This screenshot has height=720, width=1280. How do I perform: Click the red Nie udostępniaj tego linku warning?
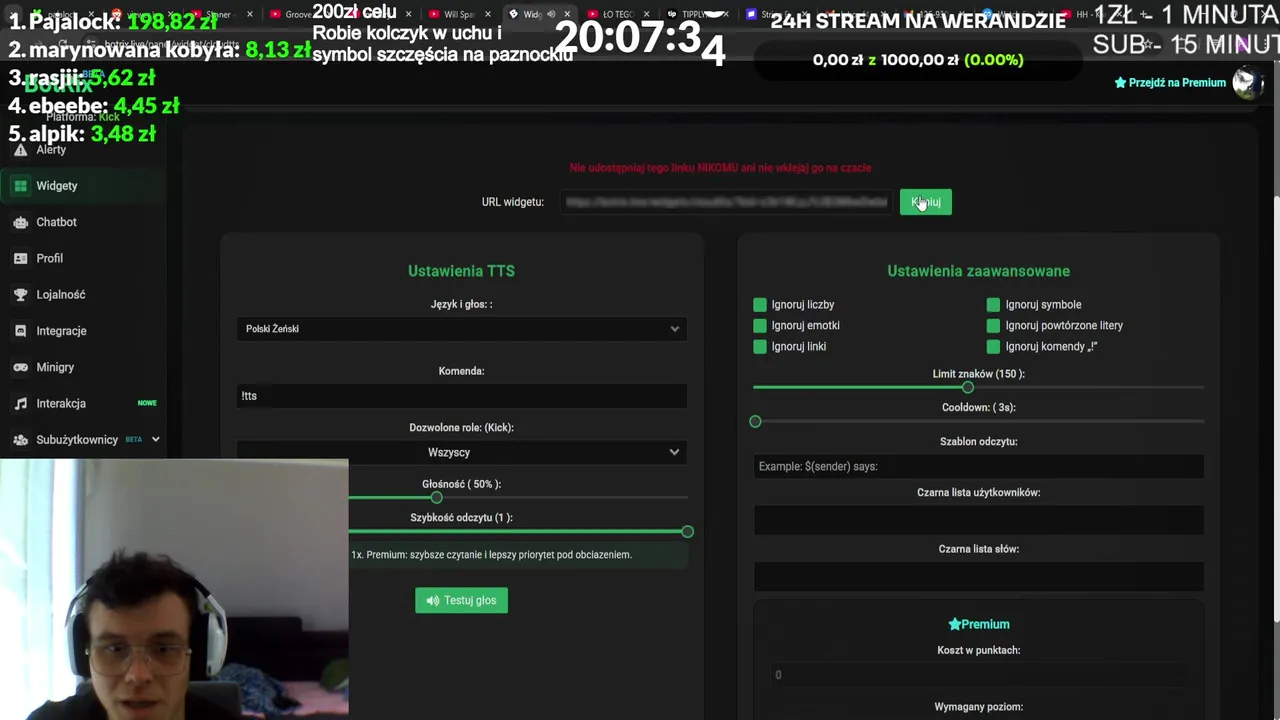pyautogui.click(x=720, y=168)
